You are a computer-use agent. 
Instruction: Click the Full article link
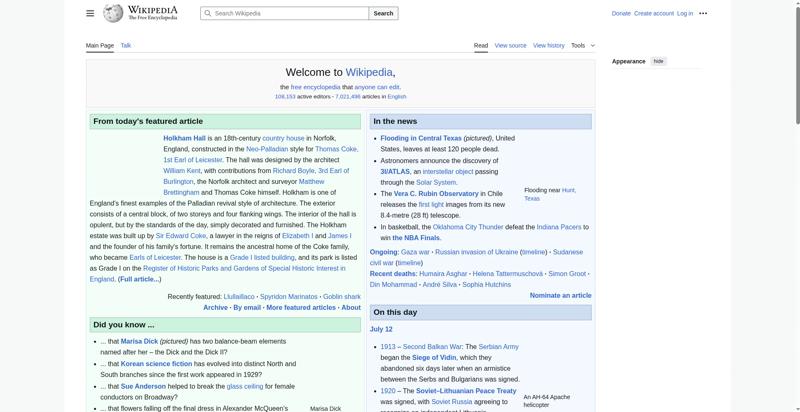click(139, 279)
